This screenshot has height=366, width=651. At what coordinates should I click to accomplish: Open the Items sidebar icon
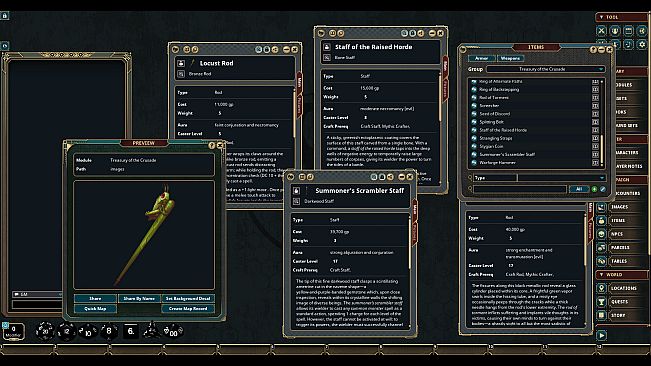click(x=601, y=220)
